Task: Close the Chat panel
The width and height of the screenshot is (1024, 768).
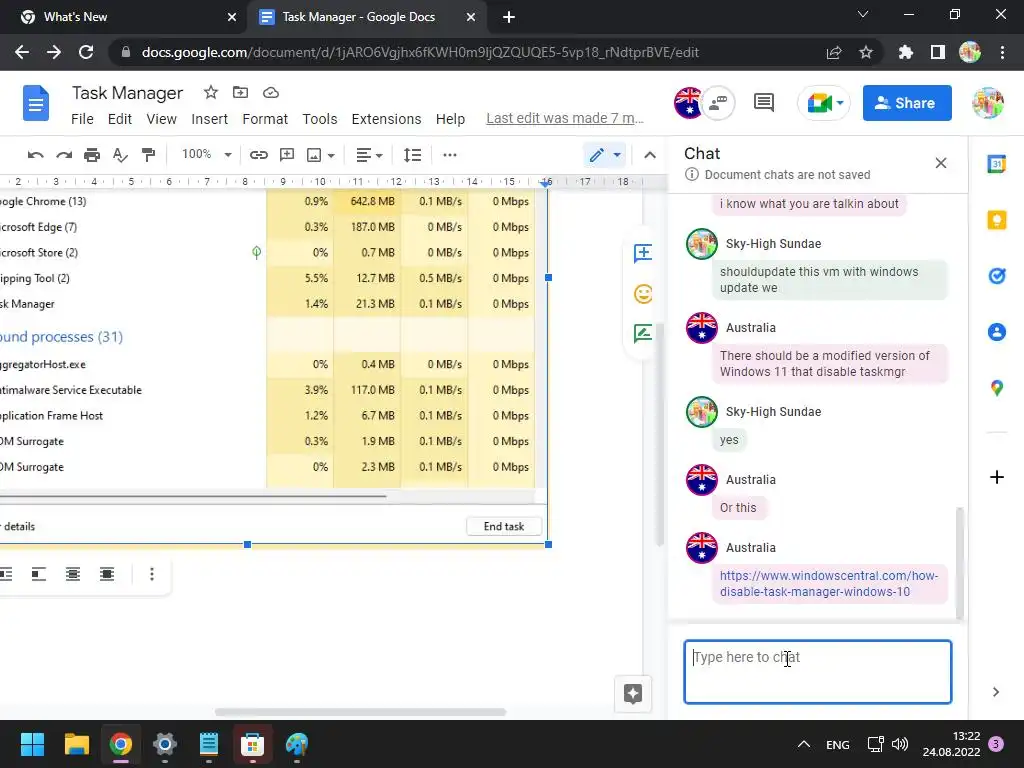Action: (940, 163)
